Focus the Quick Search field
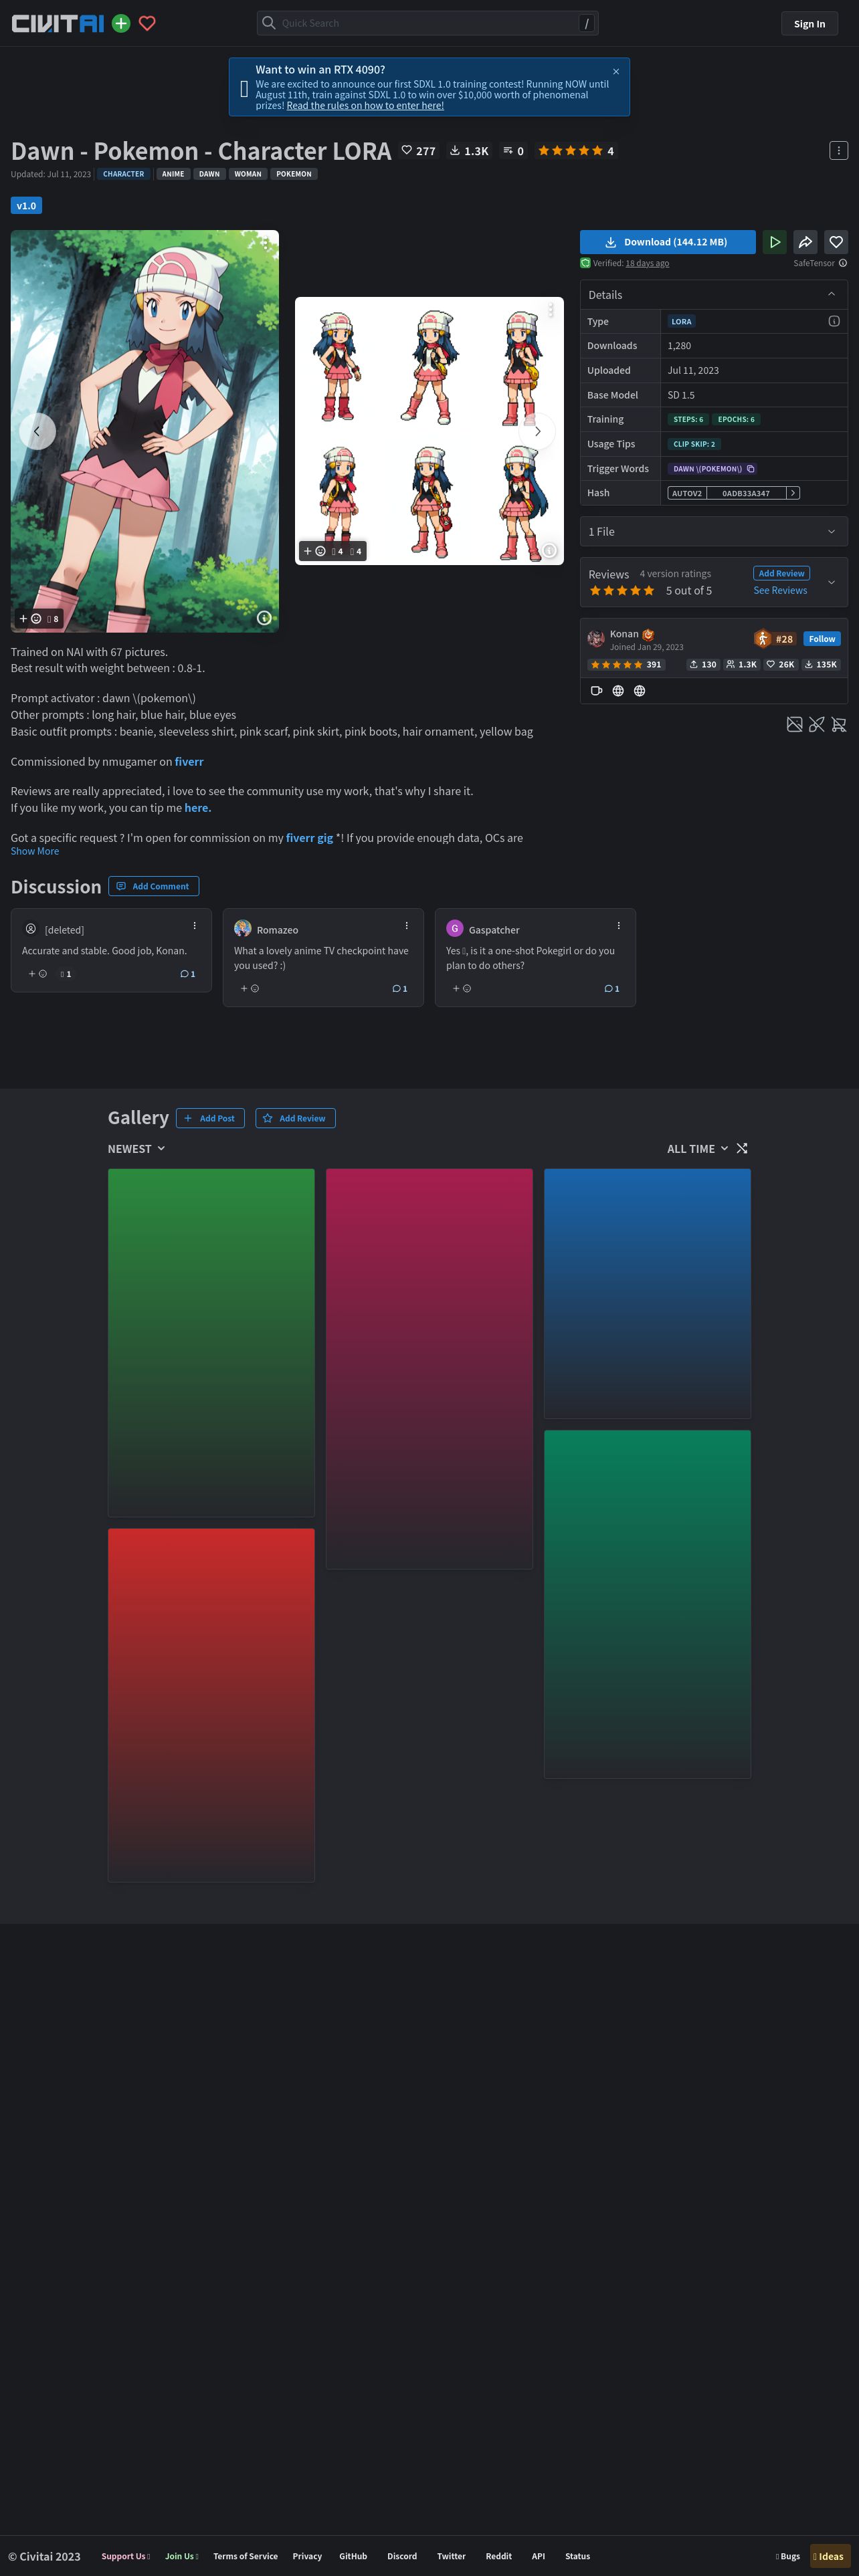This screenshot has width=859, height=2576. (427, 23)
